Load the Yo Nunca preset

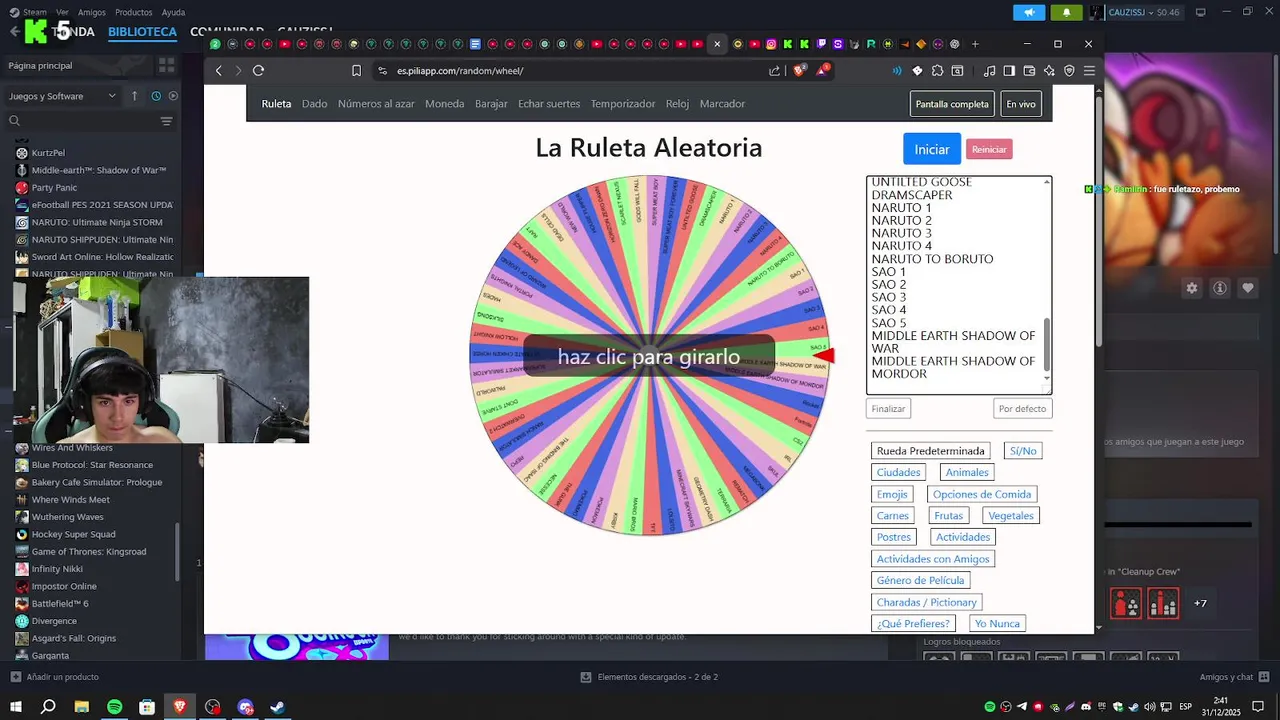coord(997,623)
